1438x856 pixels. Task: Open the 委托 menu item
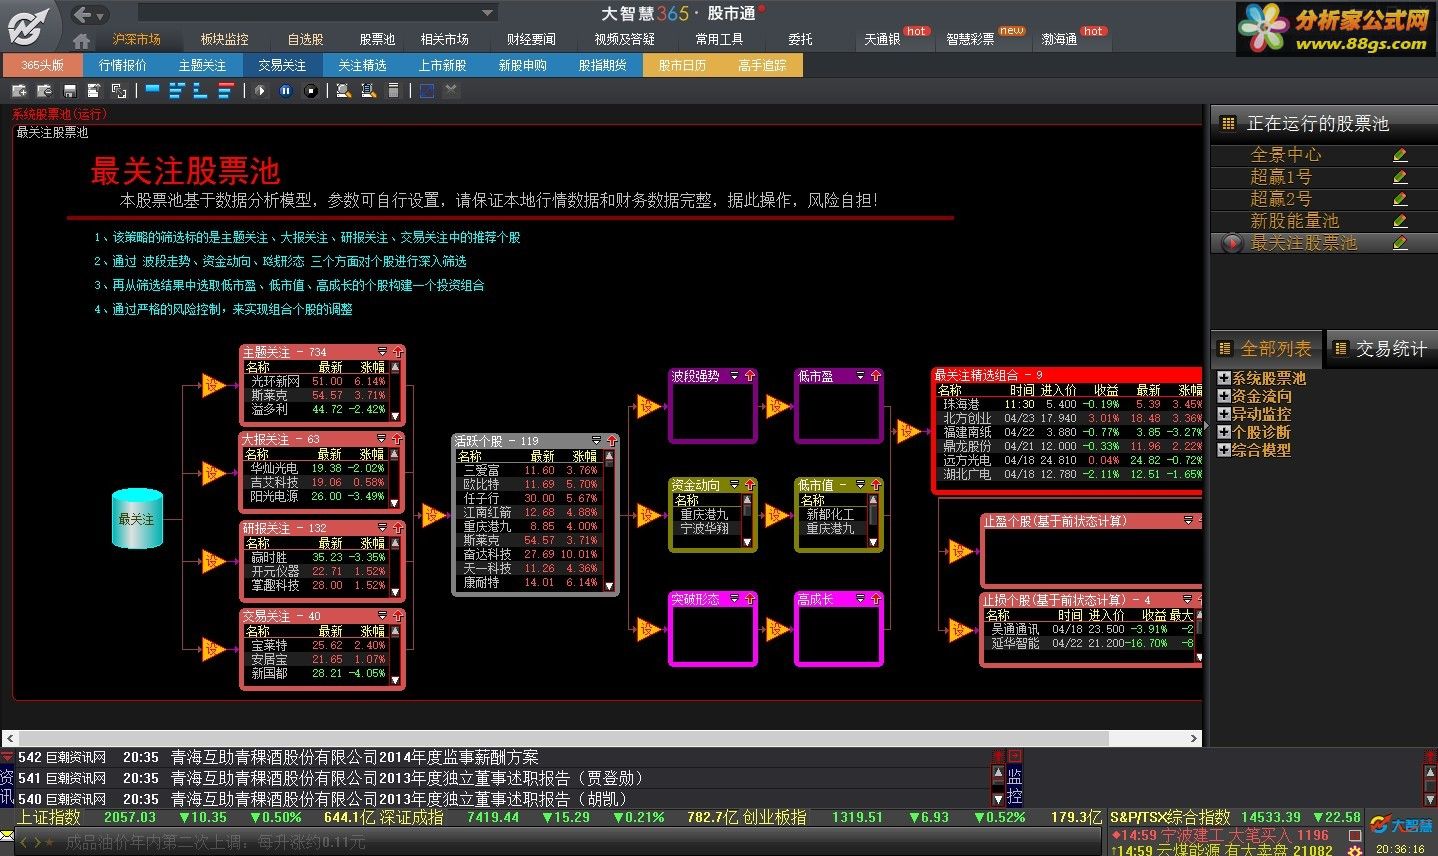(x=800, y=39)
